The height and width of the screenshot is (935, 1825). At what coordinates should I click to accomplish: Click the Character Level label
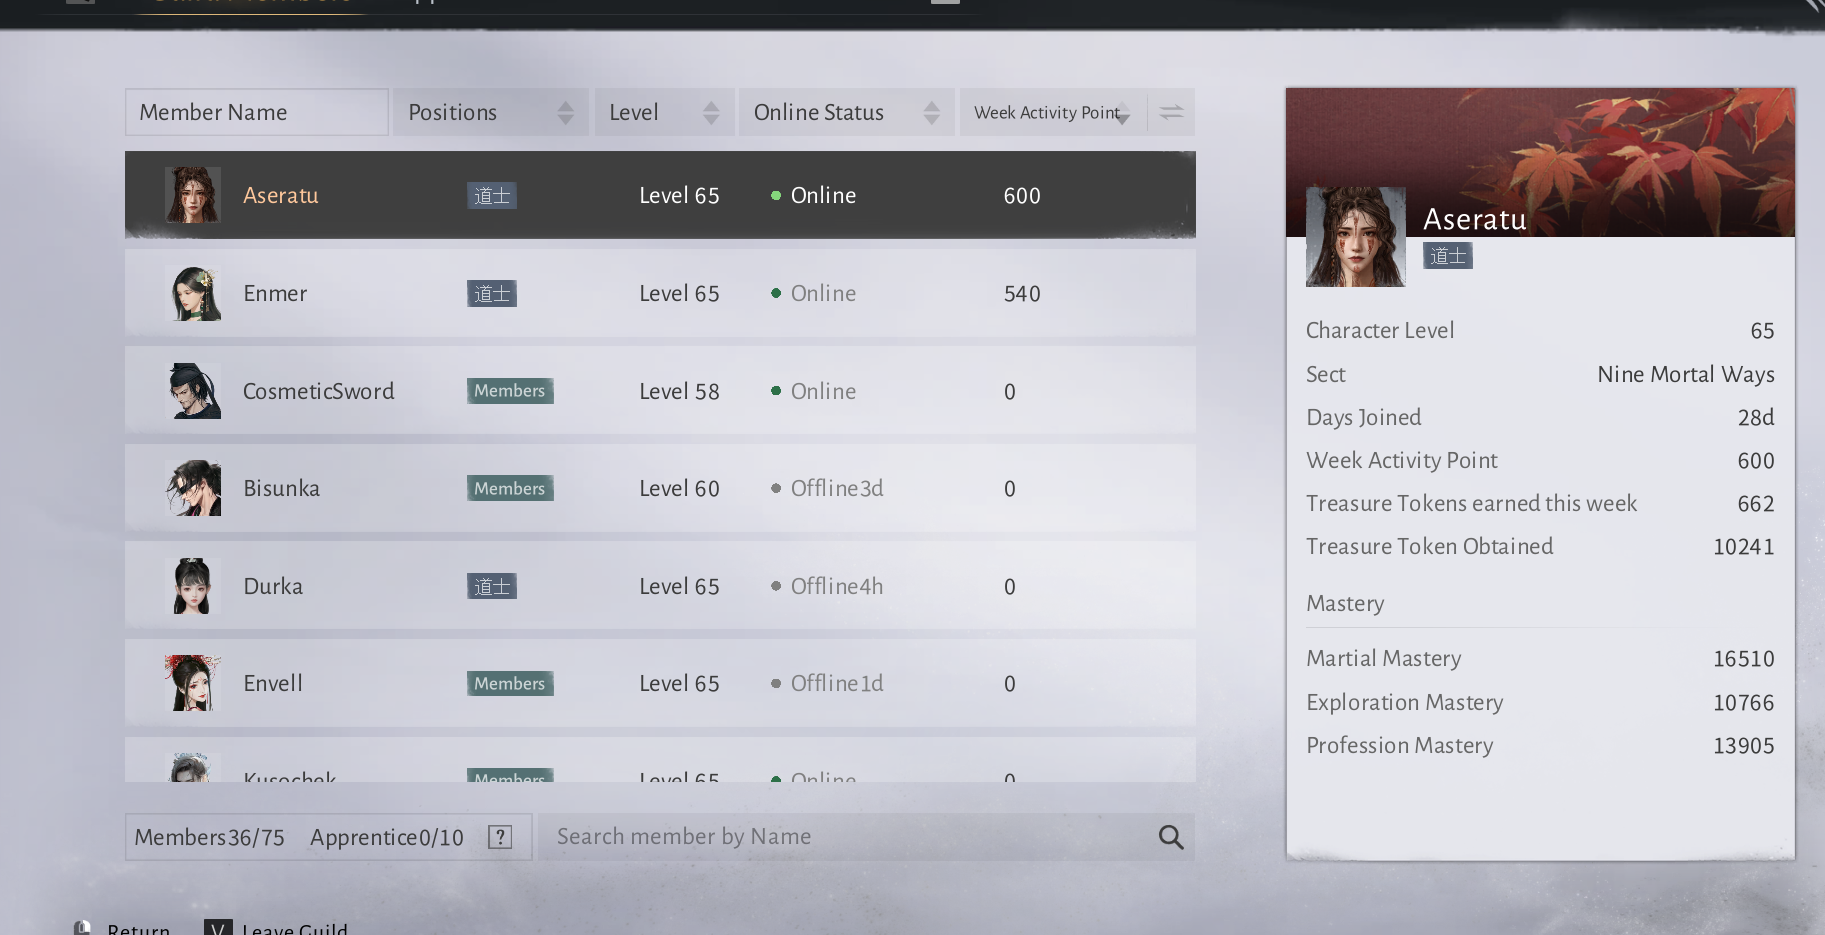click(x=1380, y=330)
